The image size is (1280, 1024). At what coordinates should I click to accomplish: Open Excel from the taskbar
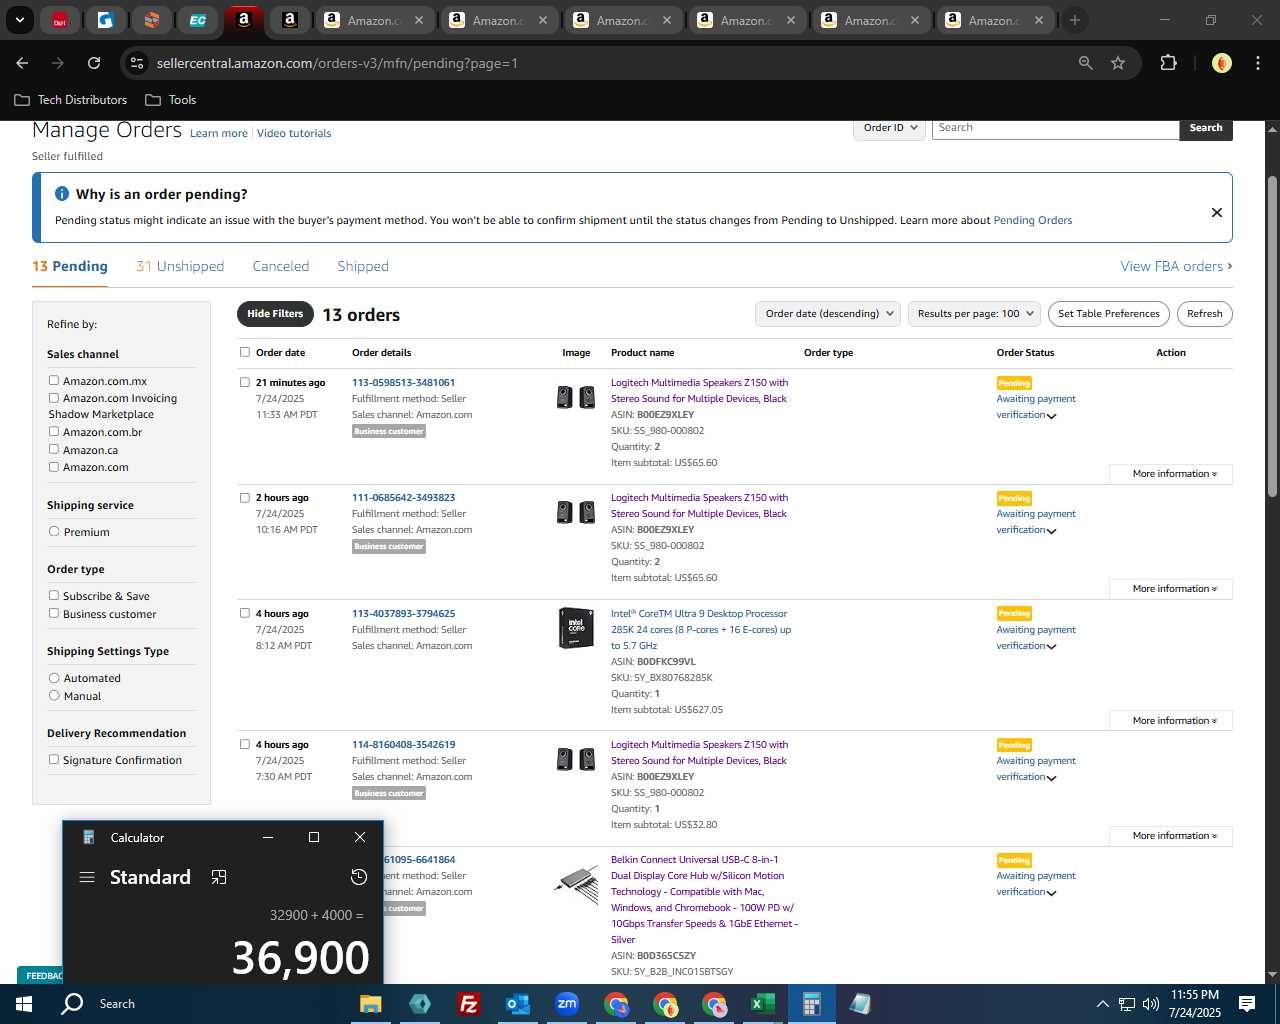point(762,1004)
